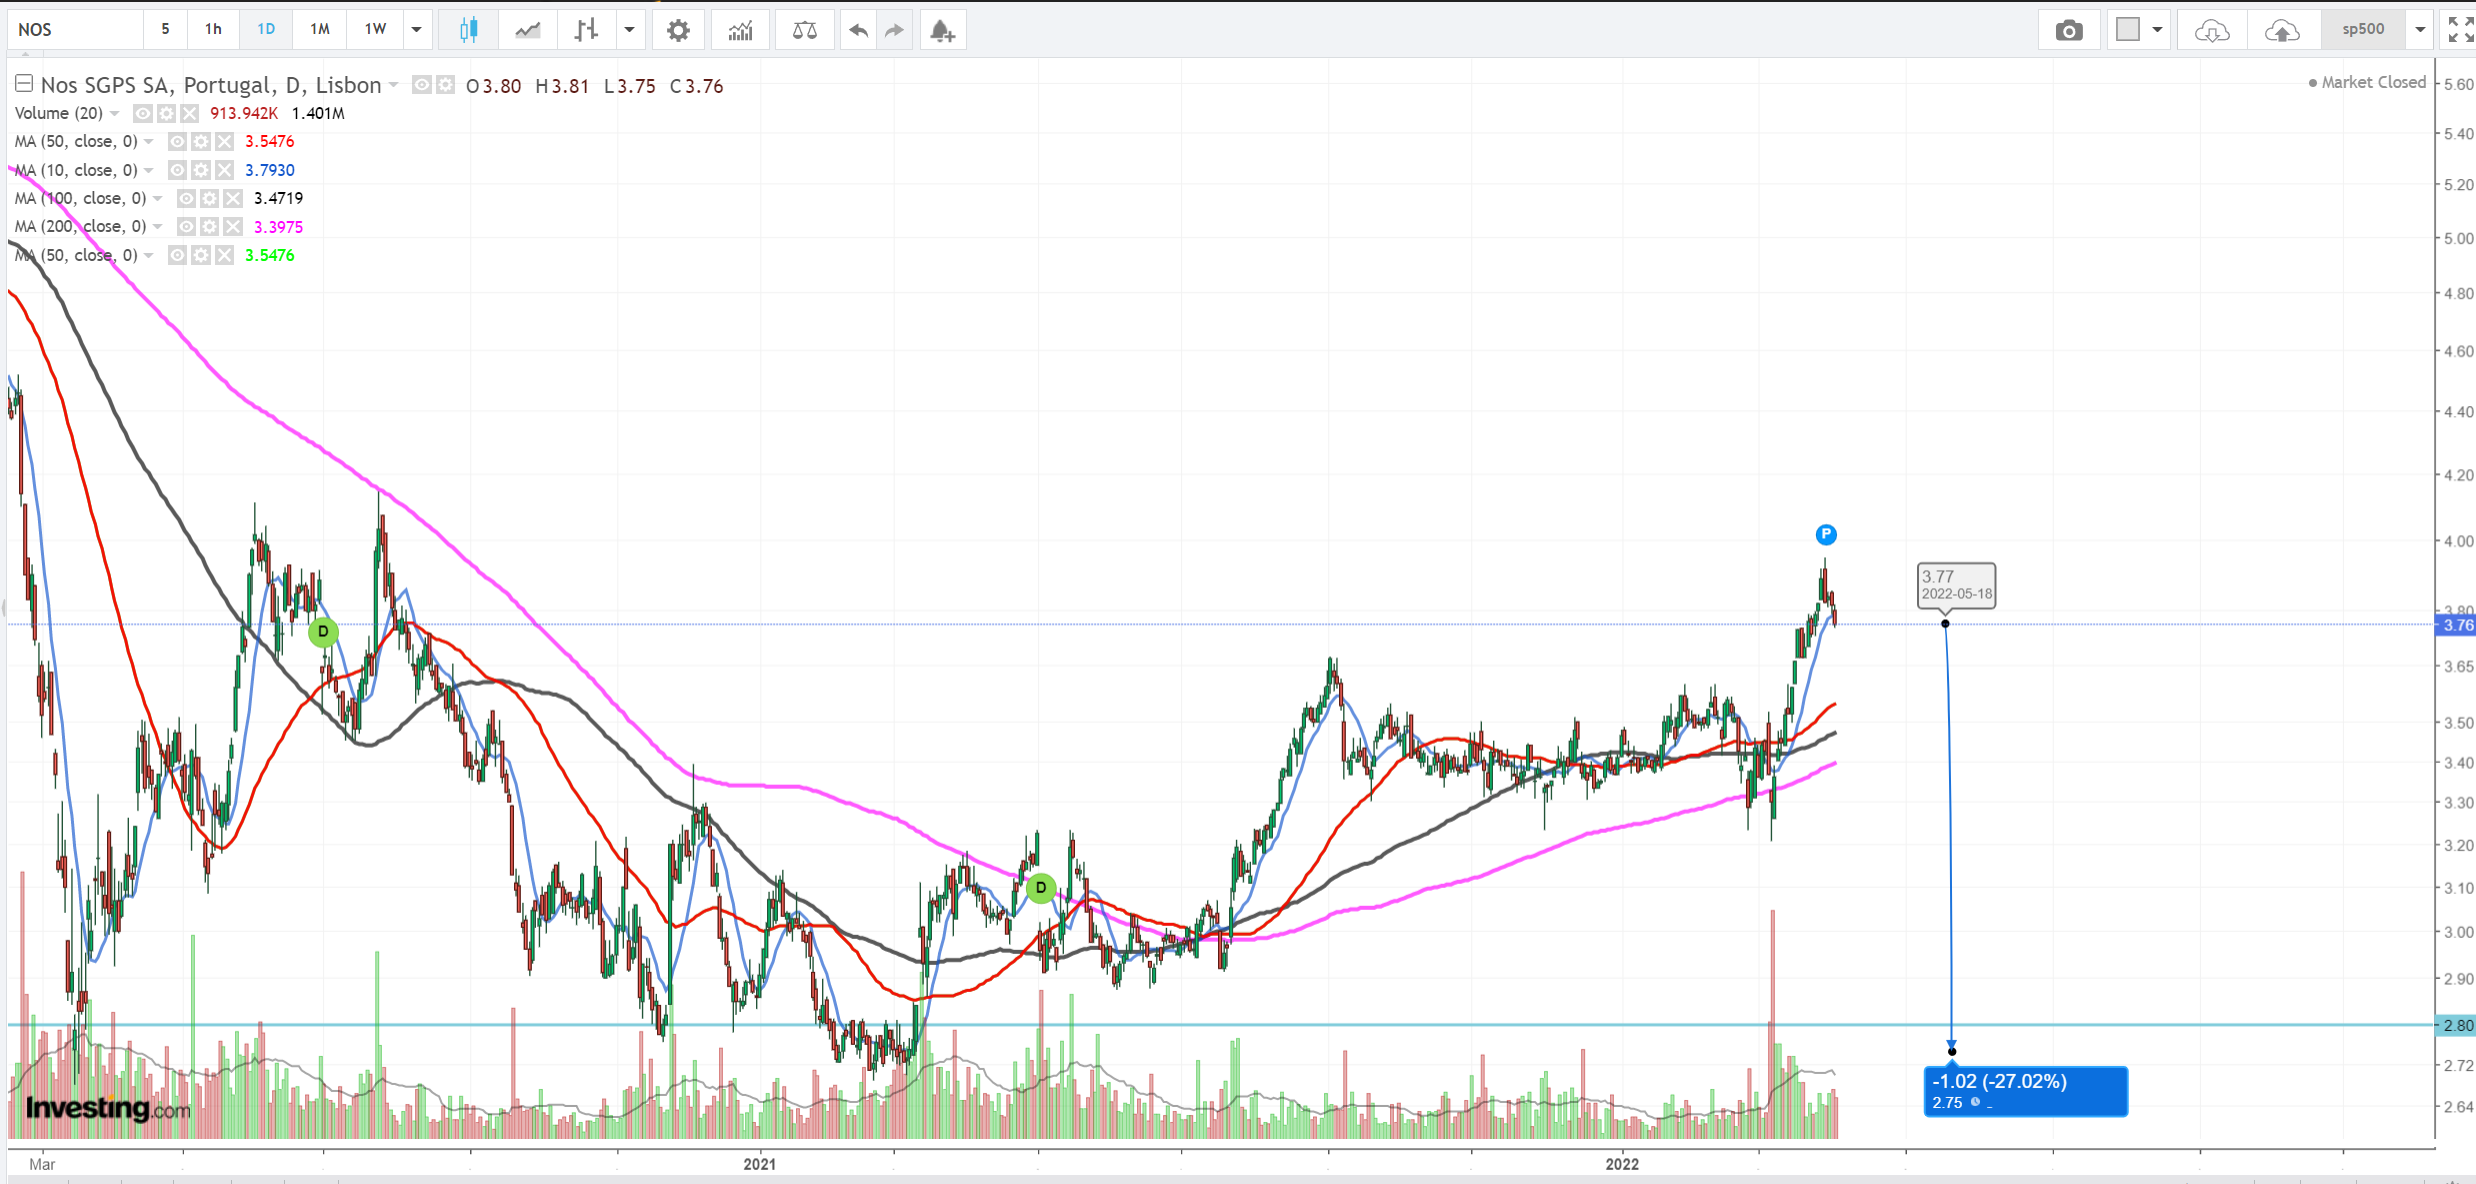The image size is (2476, 1184).
Task: Save chart layout to cloud
Action: pos(2281,30)
